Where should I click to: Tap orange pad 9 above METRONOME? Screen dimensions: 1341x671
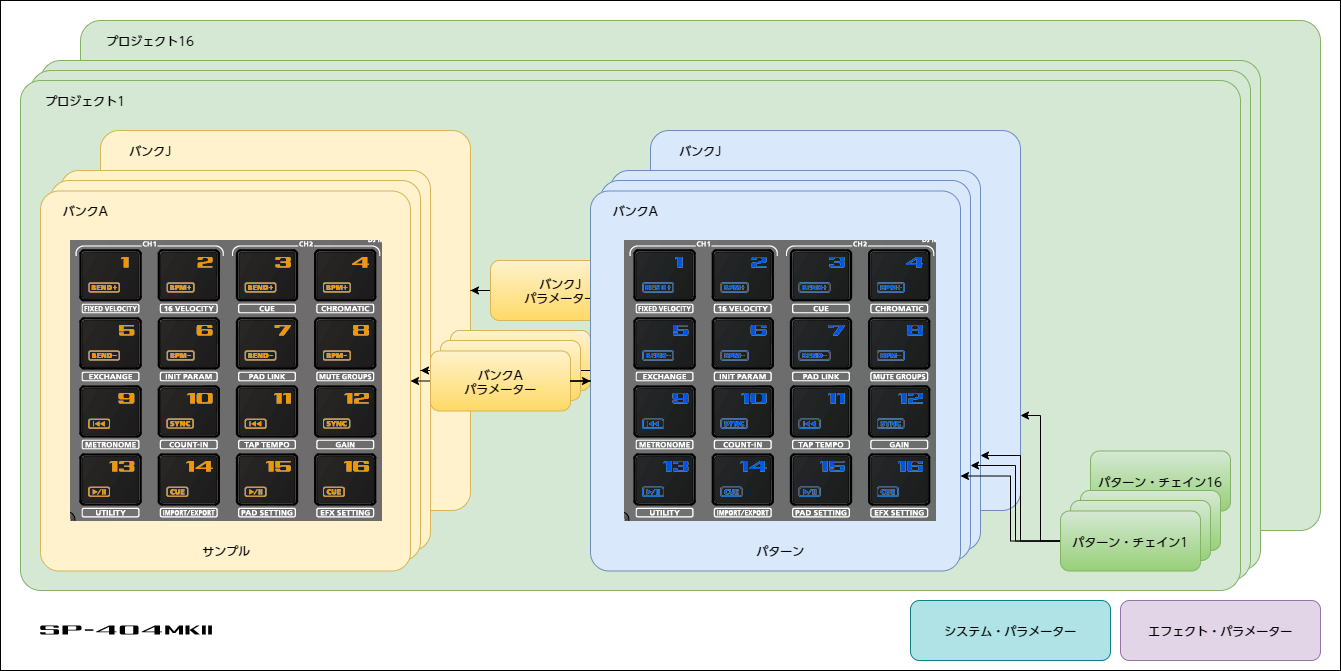(111, 411)
